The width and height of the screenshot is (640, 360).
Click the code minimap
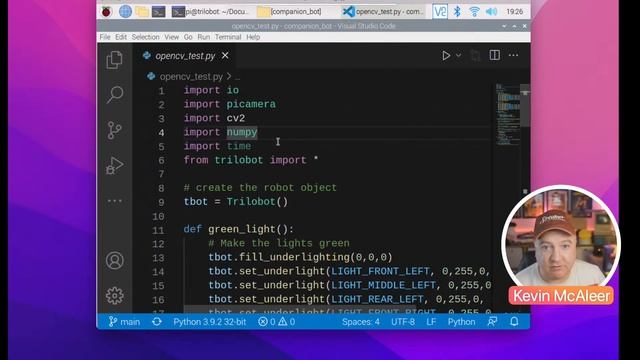507,115
